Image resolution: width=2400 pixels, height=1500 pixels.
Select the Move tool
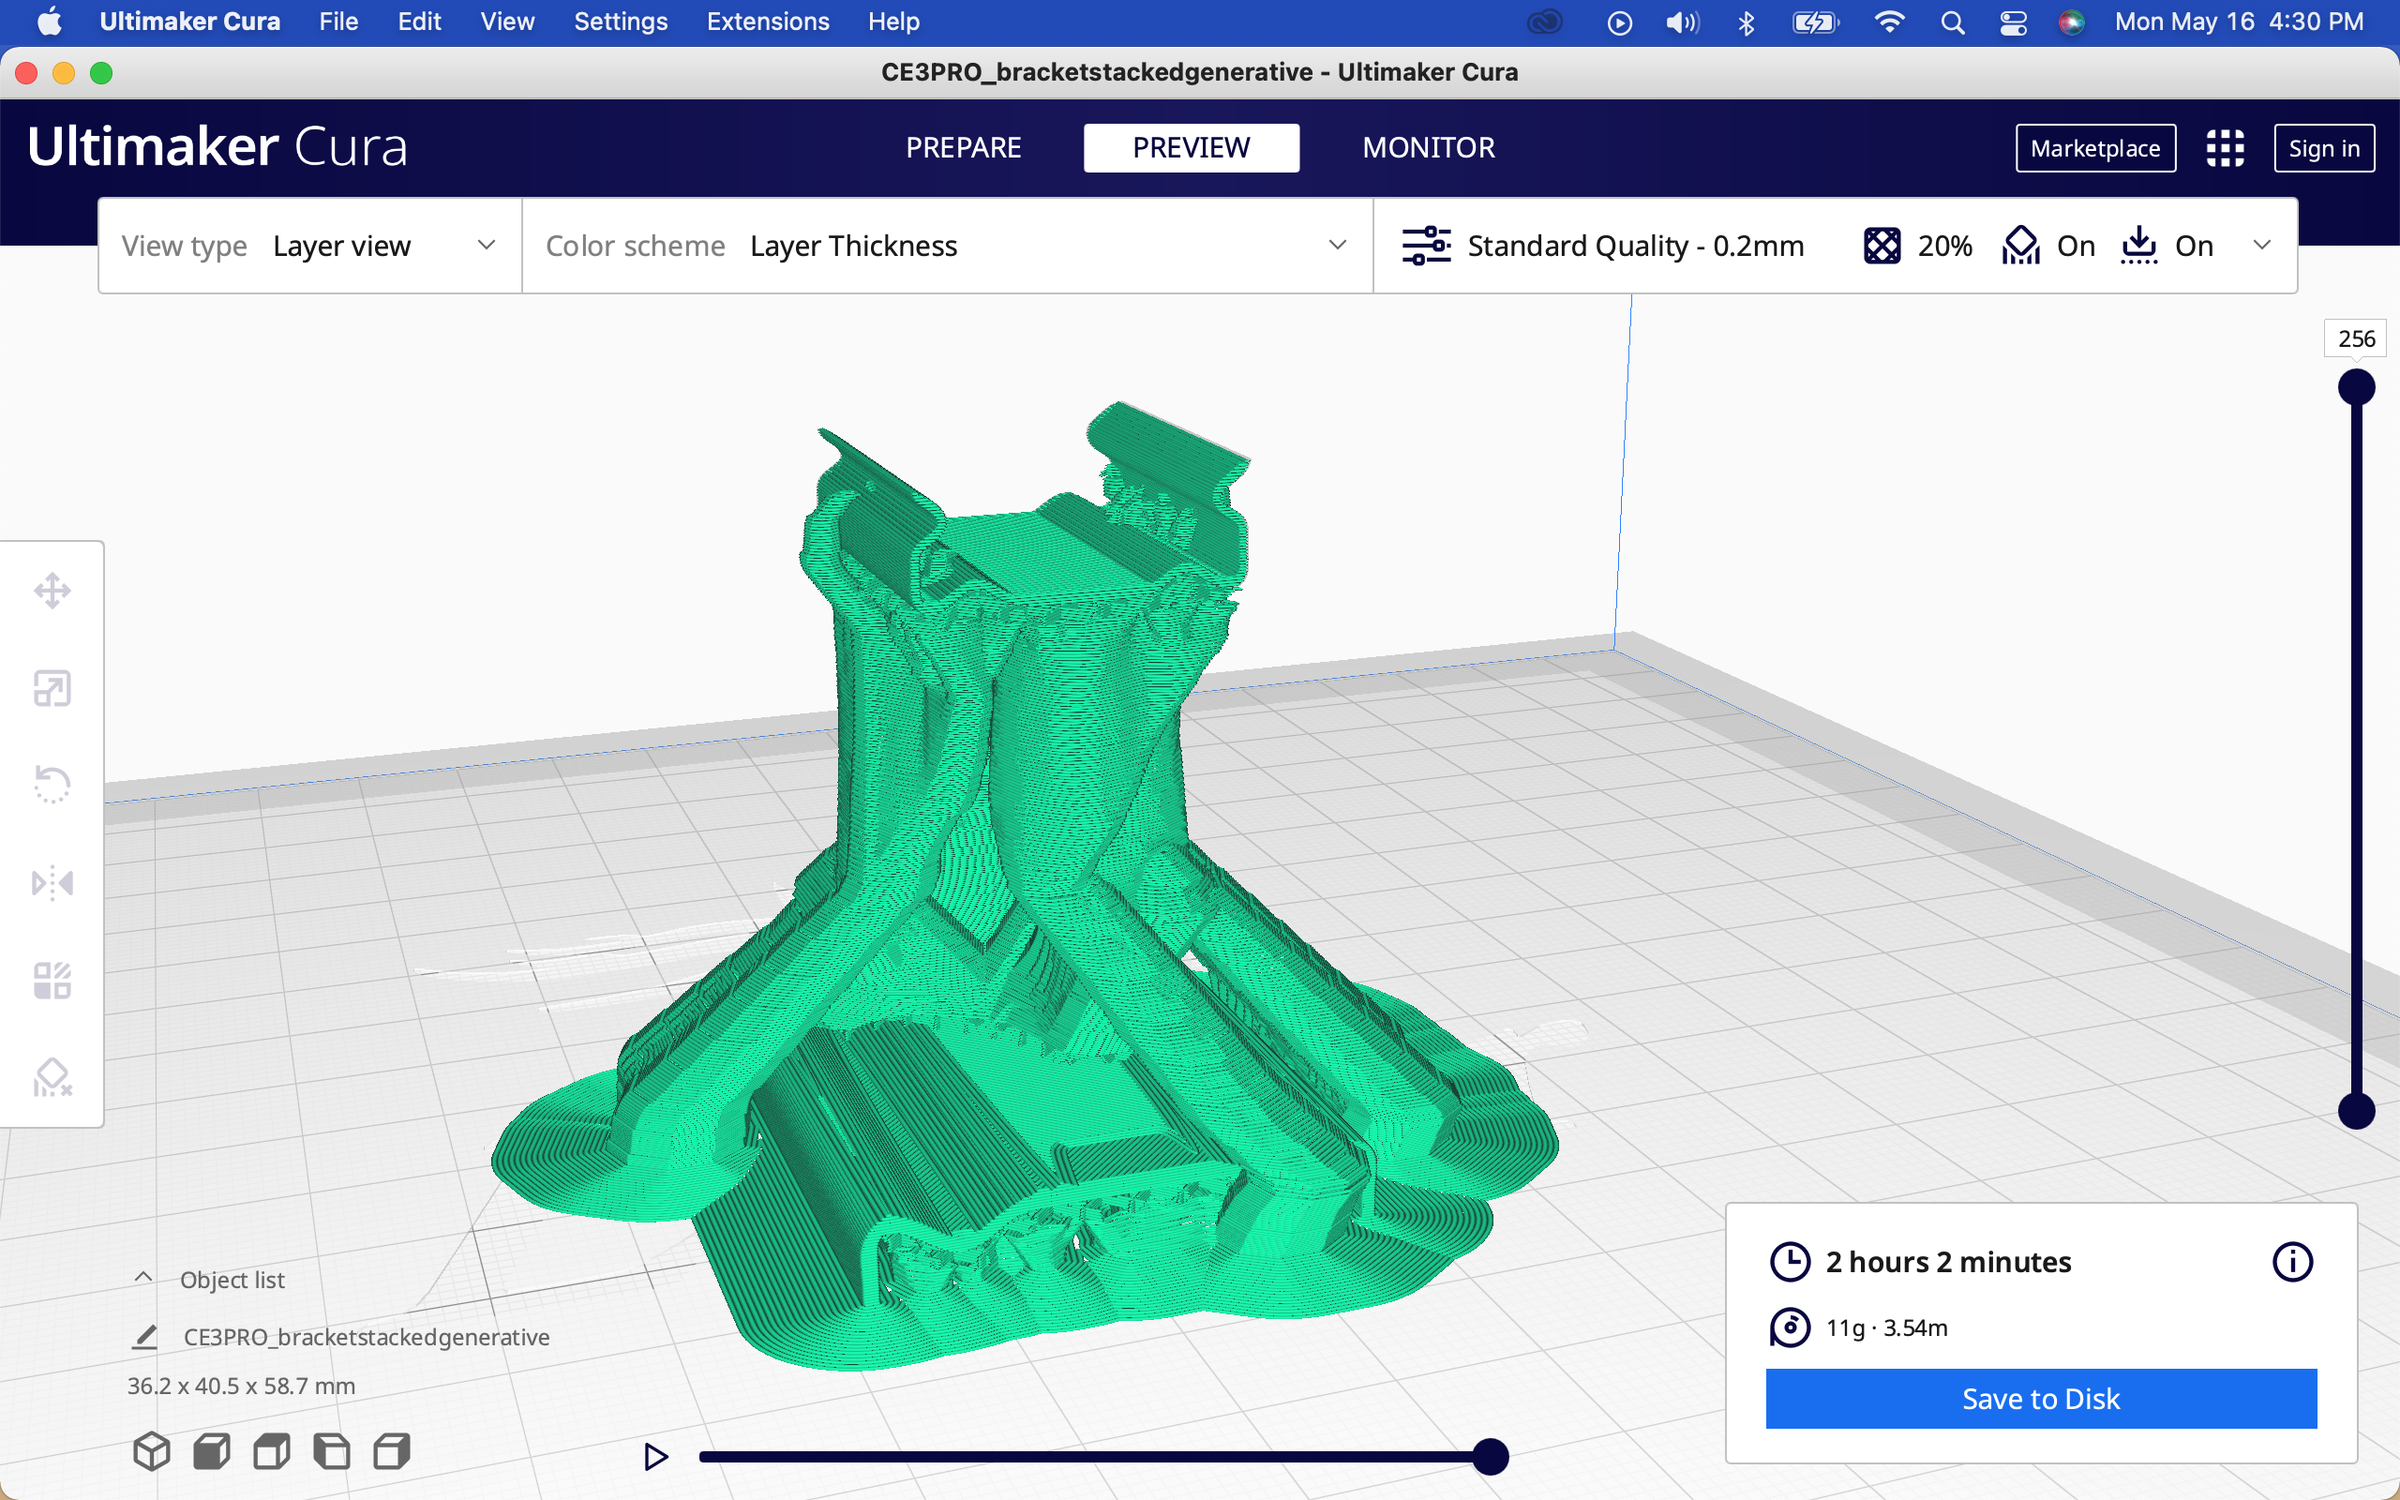(x=52, y=590)
